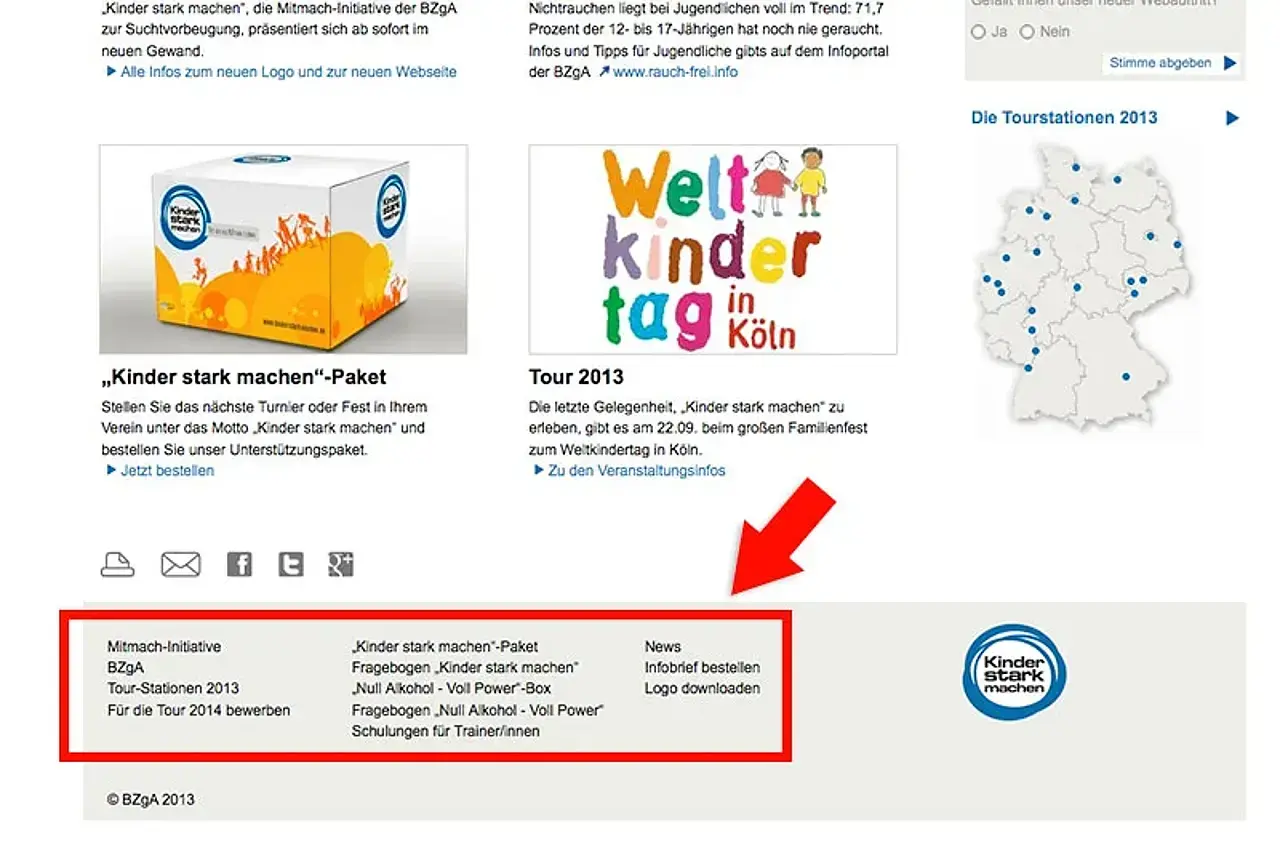Share on Facebook icon
The height and width of the screenshot is (850, 1280).
coord(239,565)
